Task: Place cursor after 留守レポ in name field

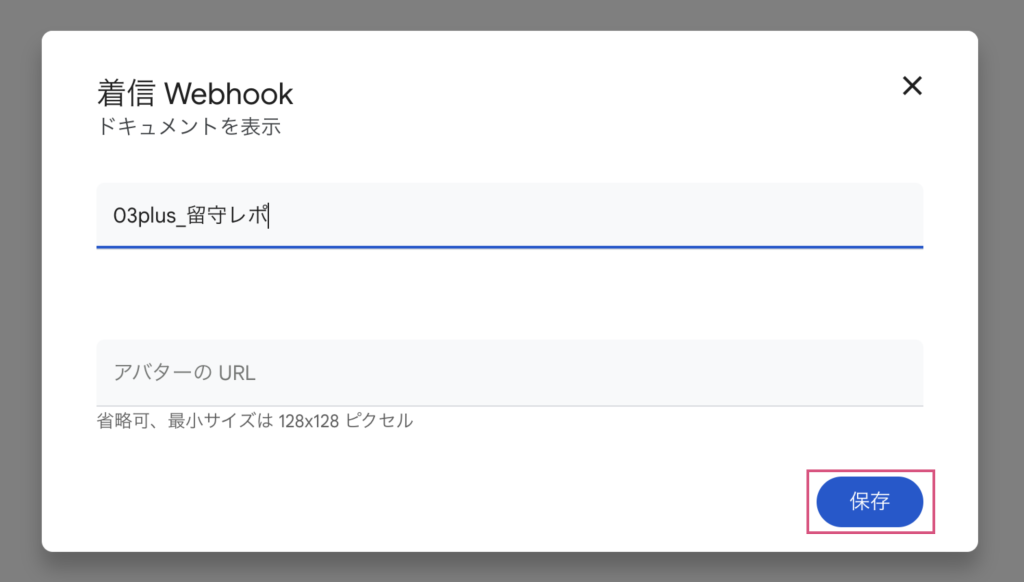Action: [x=271, y=216]
